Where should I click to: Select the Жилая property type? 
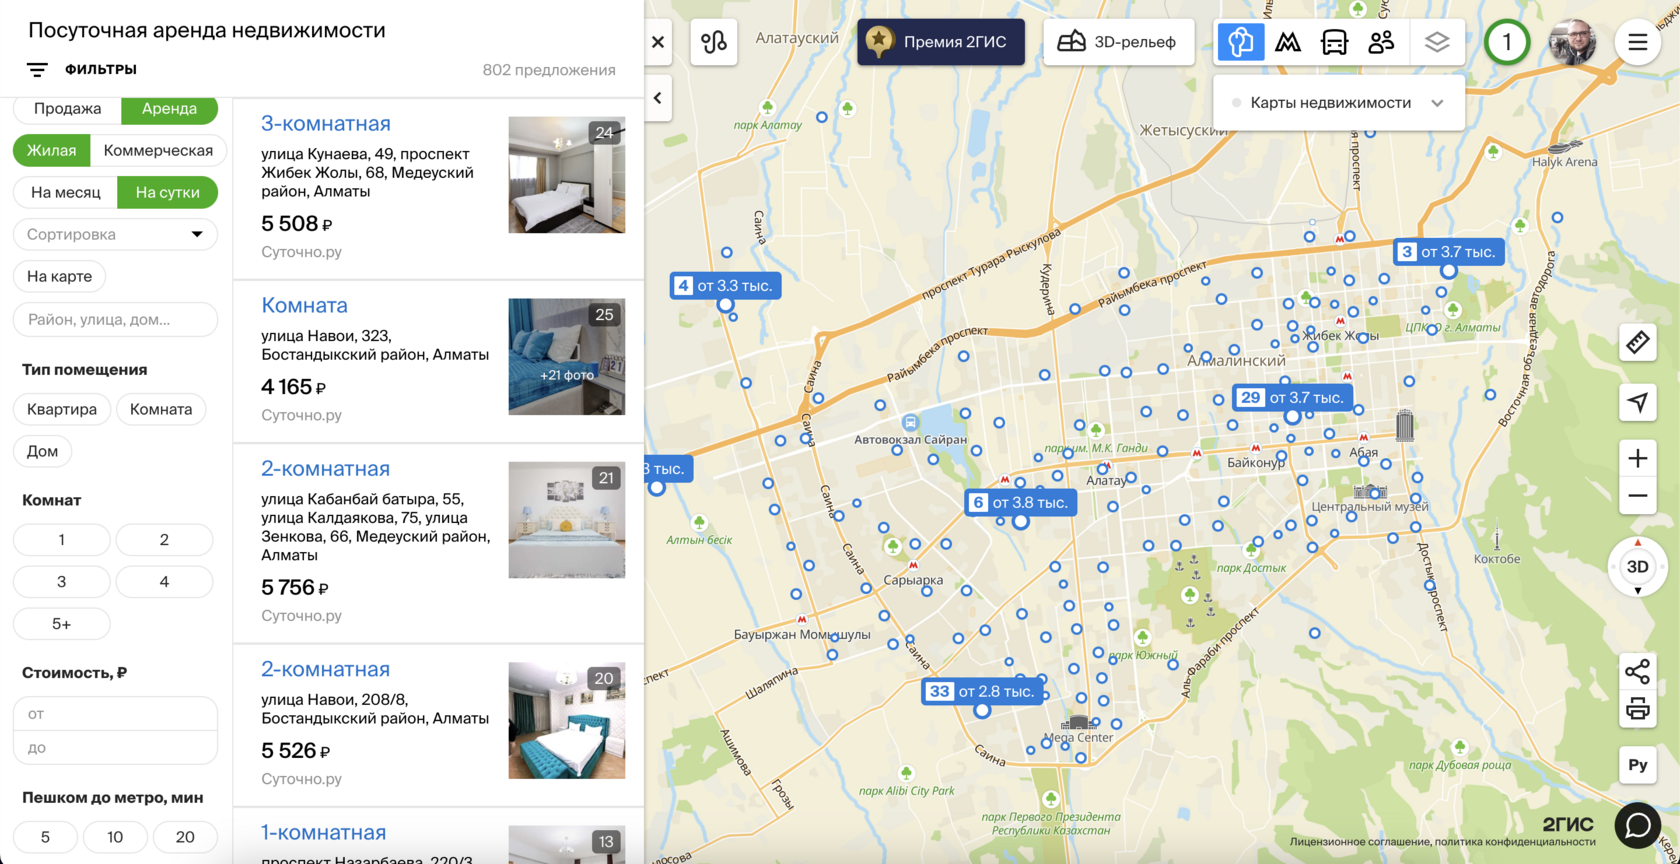51,150
